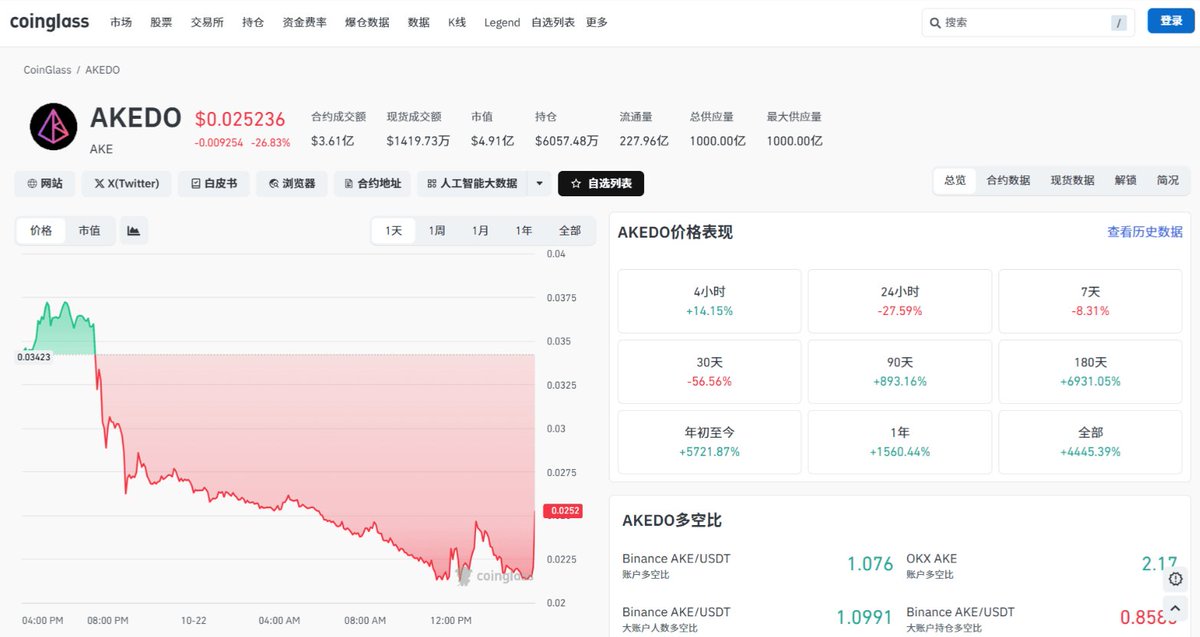Open the 爆仓数据 menu
This screenshot has height=637, width=1200.
click(367, 22)
